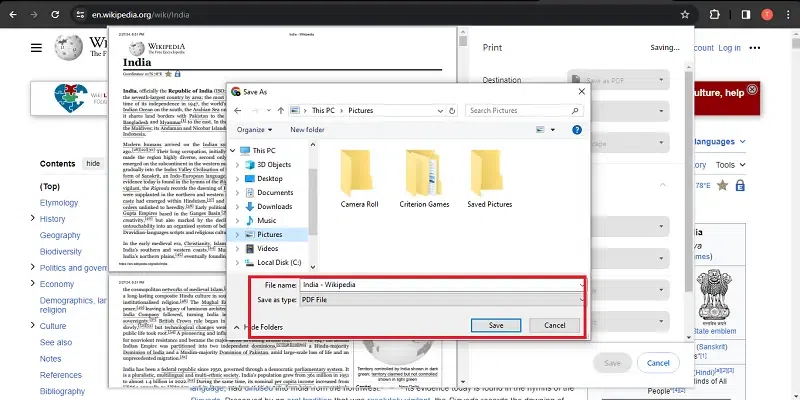Click the featured article star icon on Wikipedia
Screen dimensions: 800x400
(722, 185)
